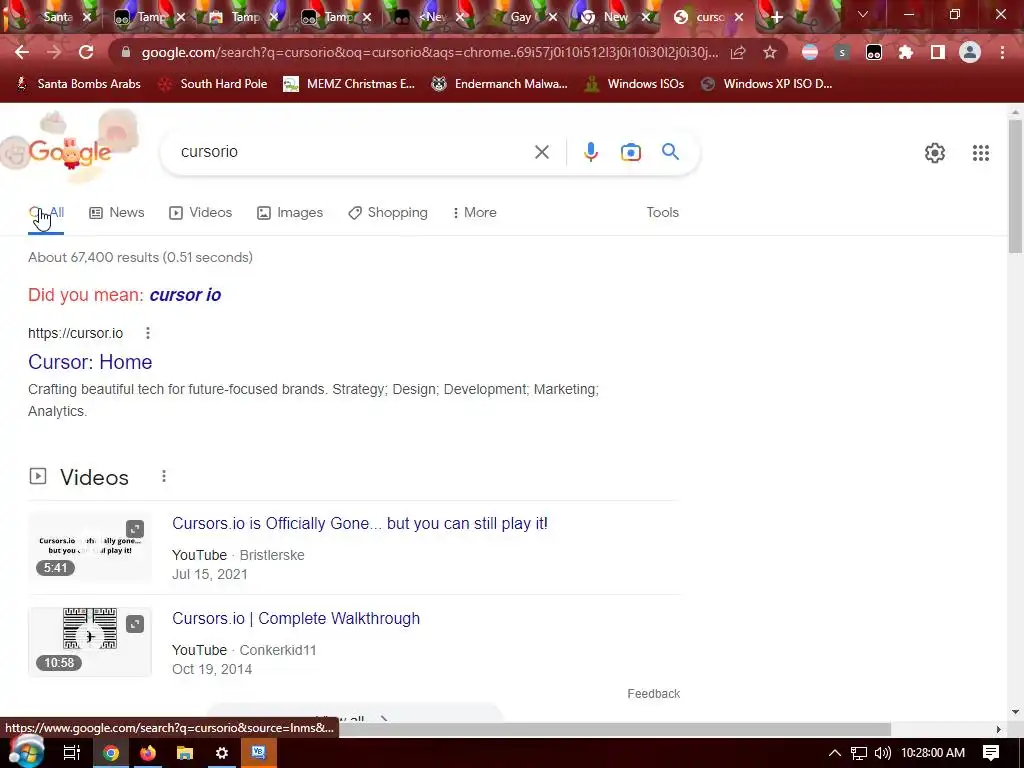Screen dimensions: 1024x768
Task: Click the gray S extension icon
Action: (842, 52)
